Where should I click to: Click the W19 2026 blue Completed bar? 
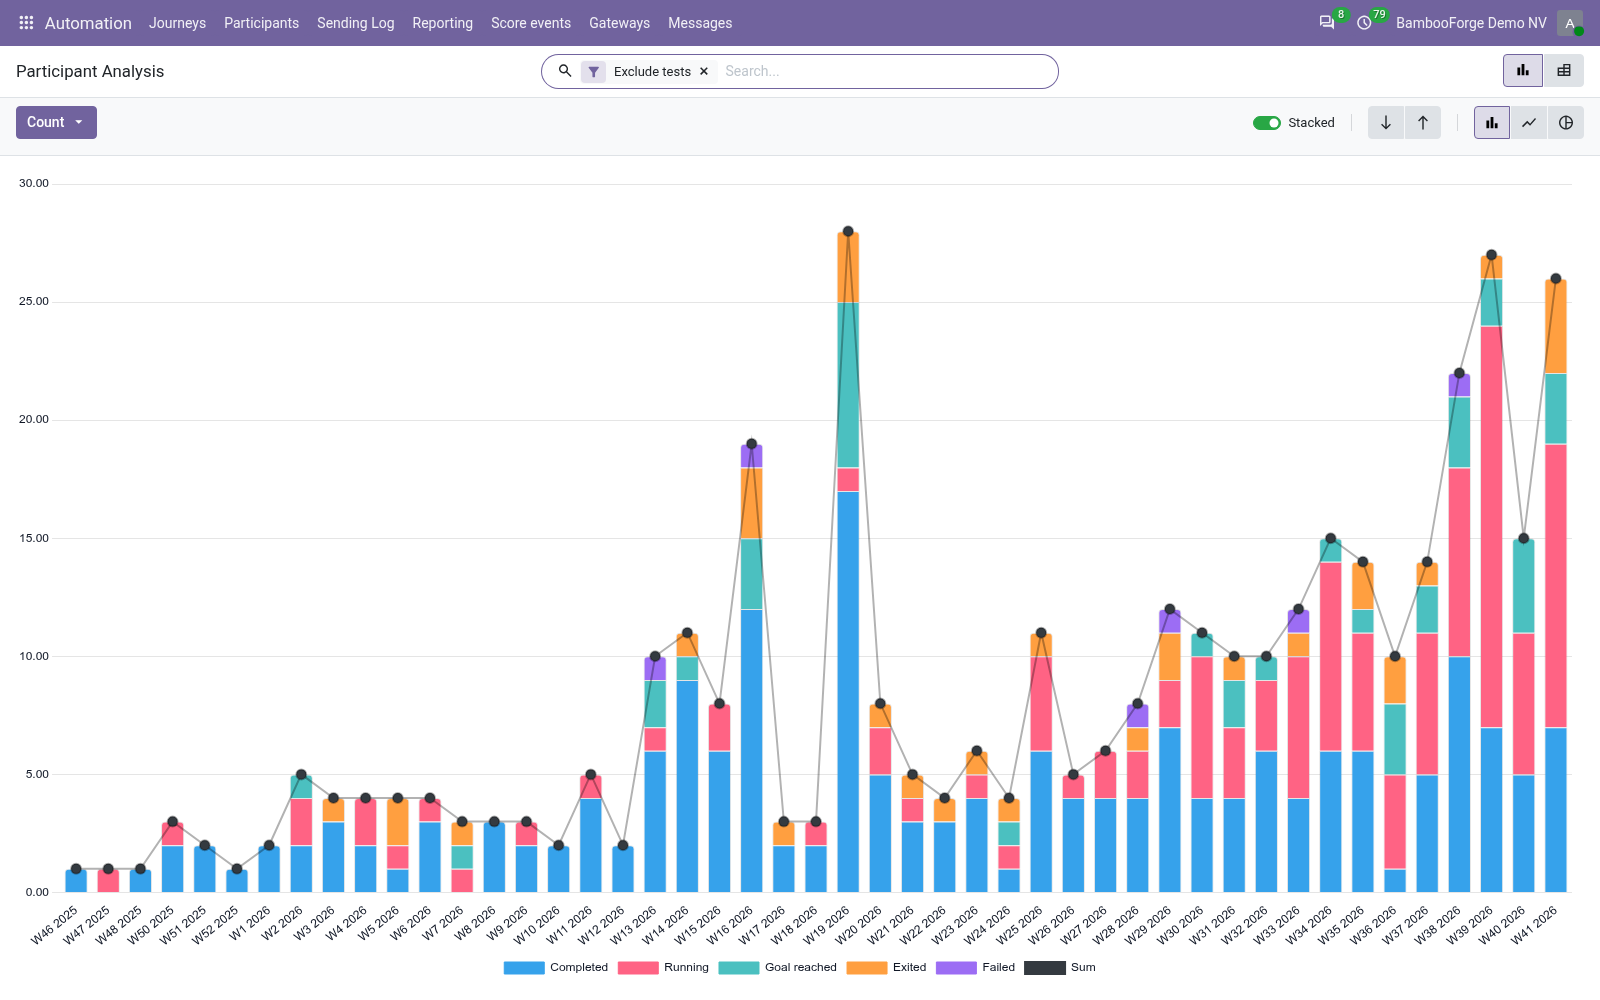pyautogui.click(x=848, y=691)
